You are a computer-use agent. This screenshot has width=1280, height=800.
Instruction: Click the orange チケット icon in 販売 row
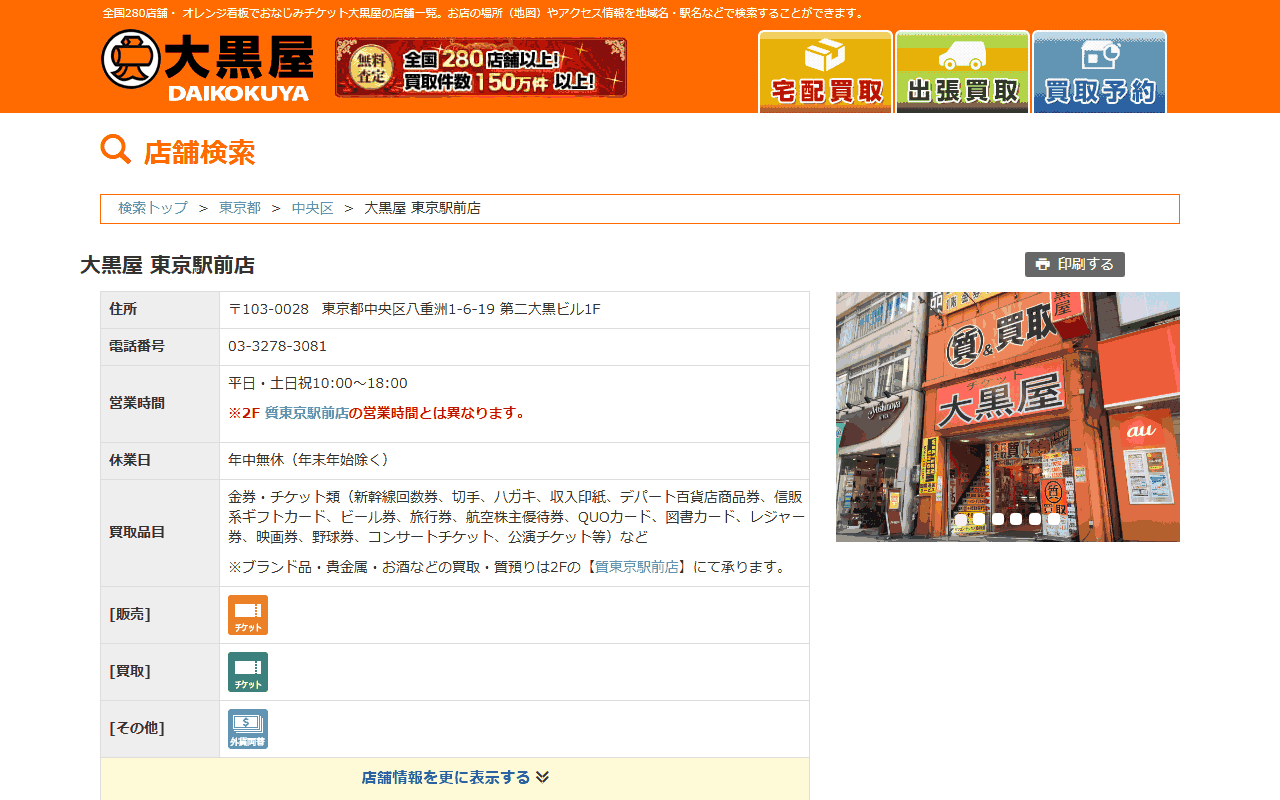pos(248,615)
